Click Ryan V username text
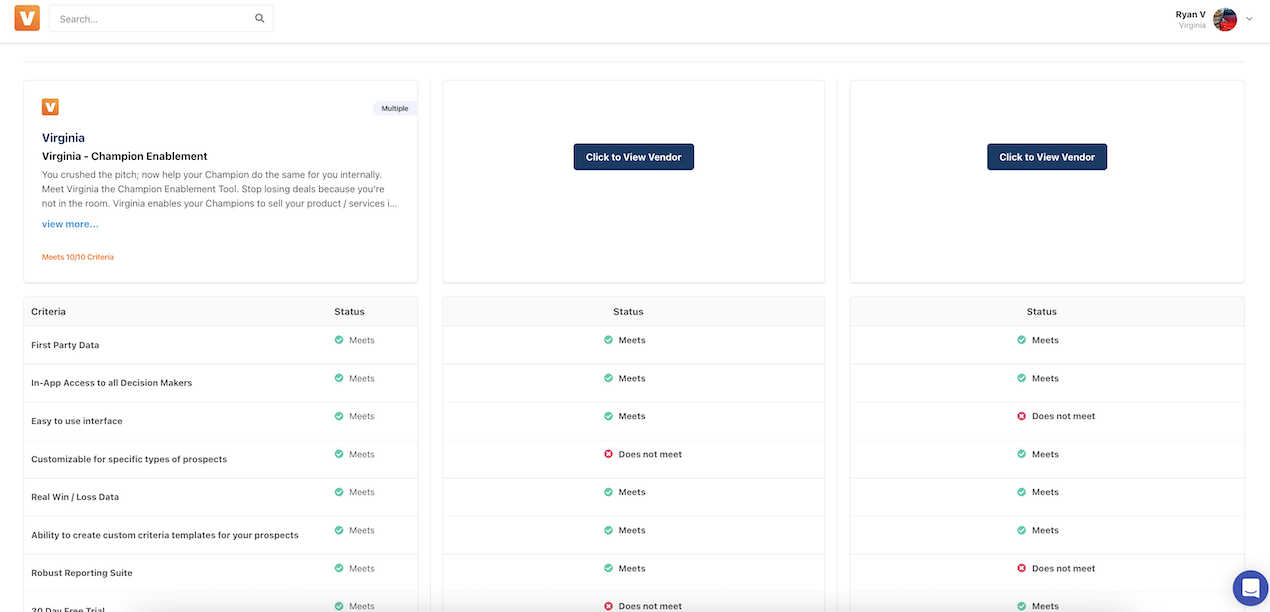 coord(1190,14)
